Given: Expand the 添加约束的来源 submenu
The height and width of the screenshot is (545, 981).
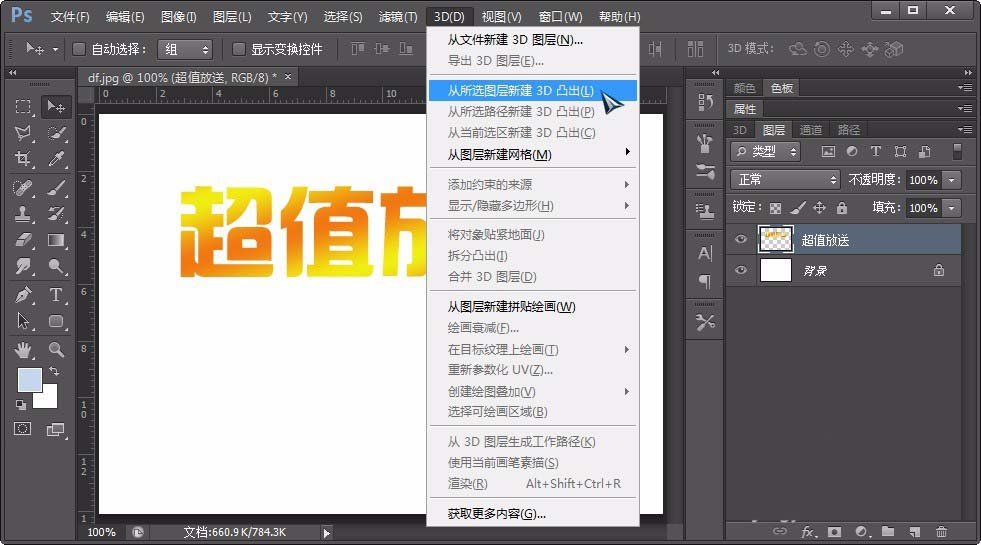Looking at the screenshot, I should (x=532, y=185).
